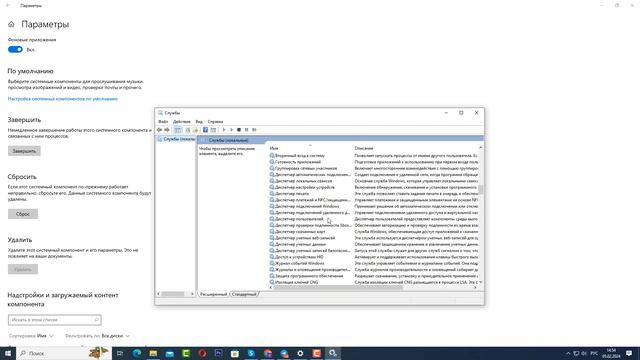
Task: Turn off the Фоновые приложения toggle
Action: click(x=15, y=49)
